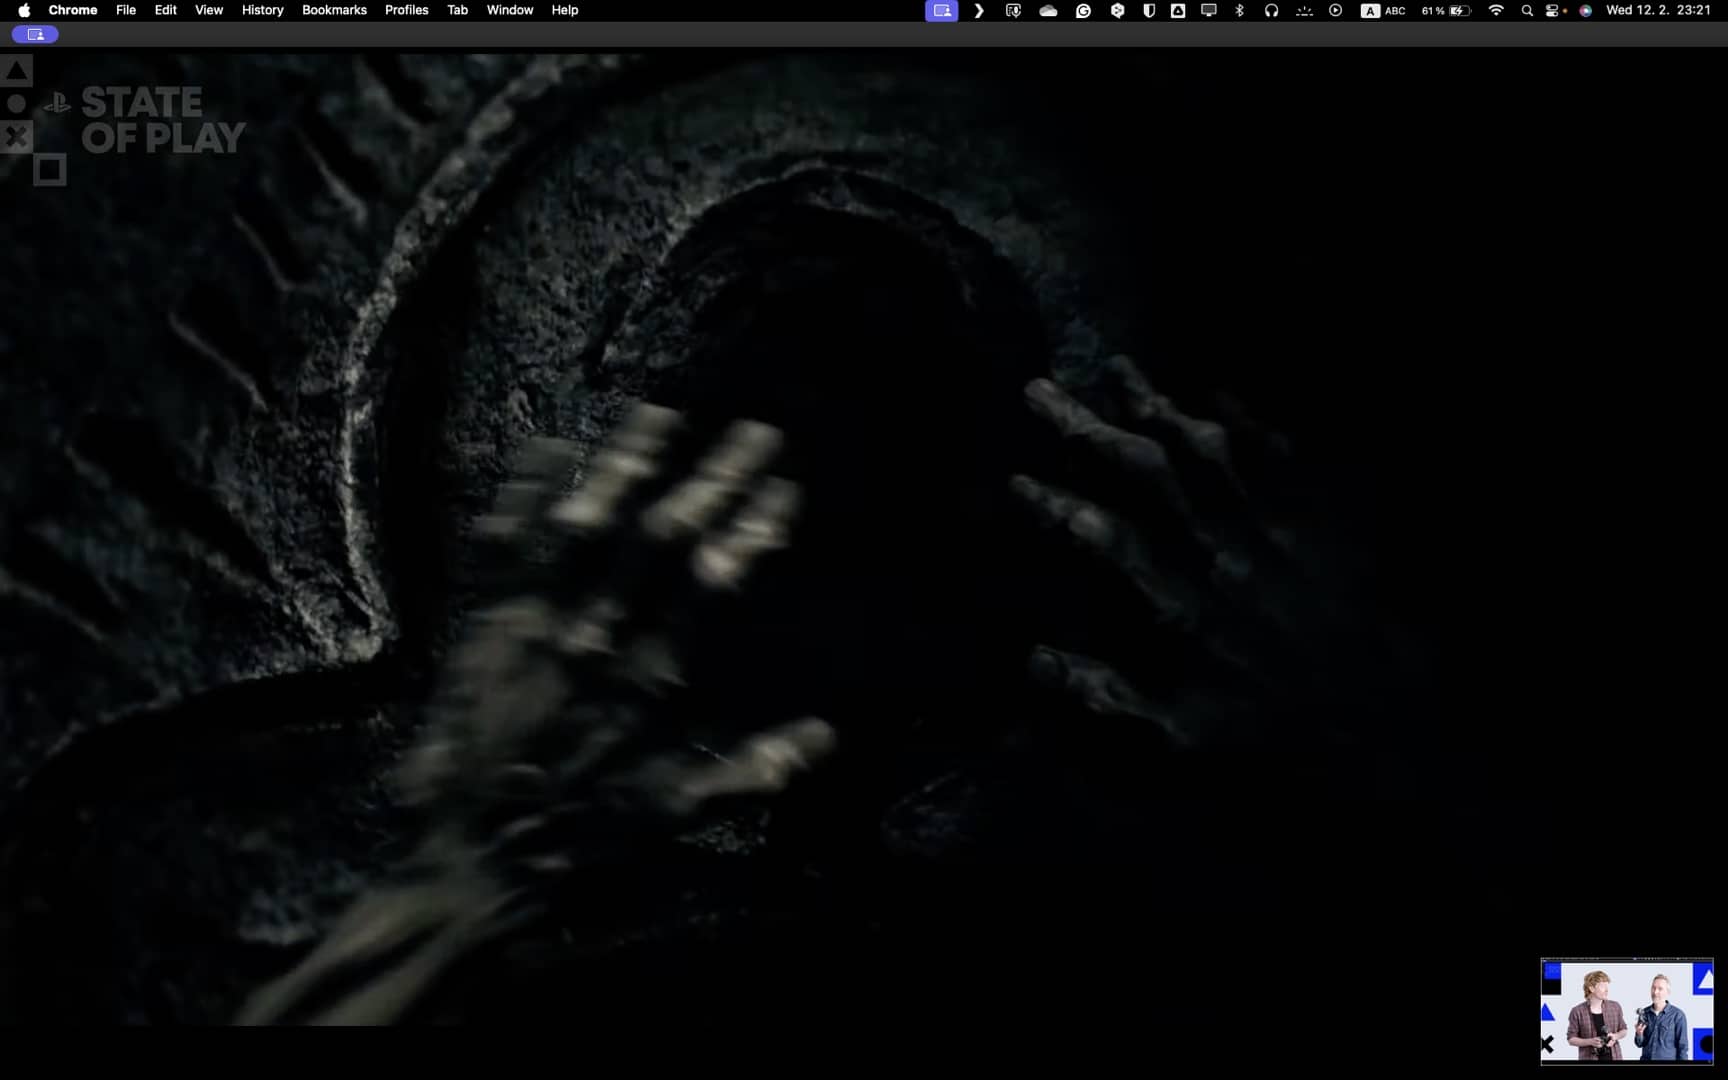Open the Grammarly menu bar icon
This screenshot has width=1728, height=1080.
coord(1083,11)
